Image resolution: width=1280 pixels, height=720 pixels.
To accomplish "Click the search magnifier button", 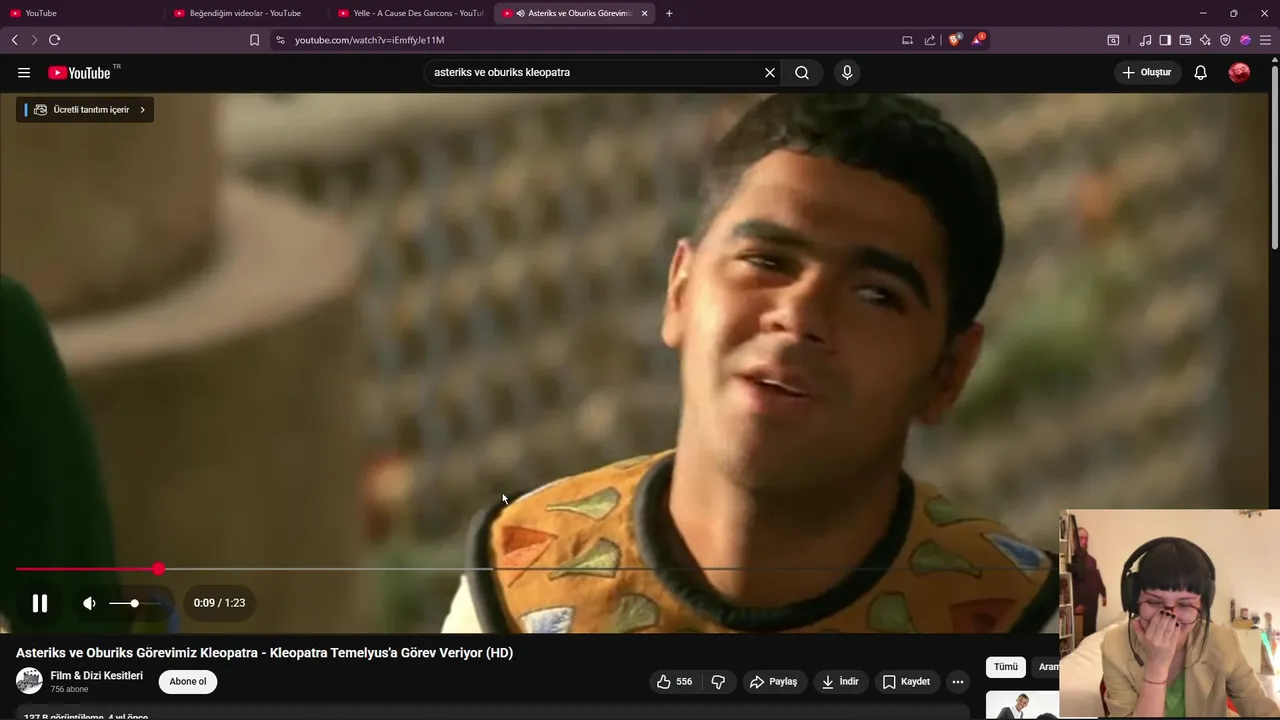I will tap(802, 73).
